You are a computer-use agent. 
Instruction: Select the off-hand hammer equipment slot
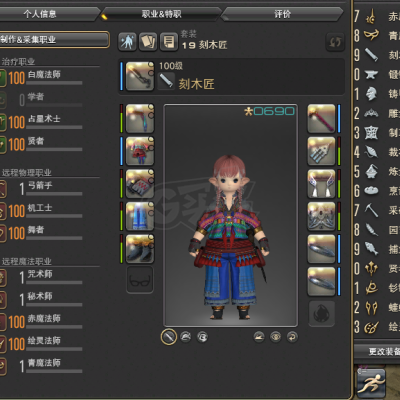pos(321,119)
